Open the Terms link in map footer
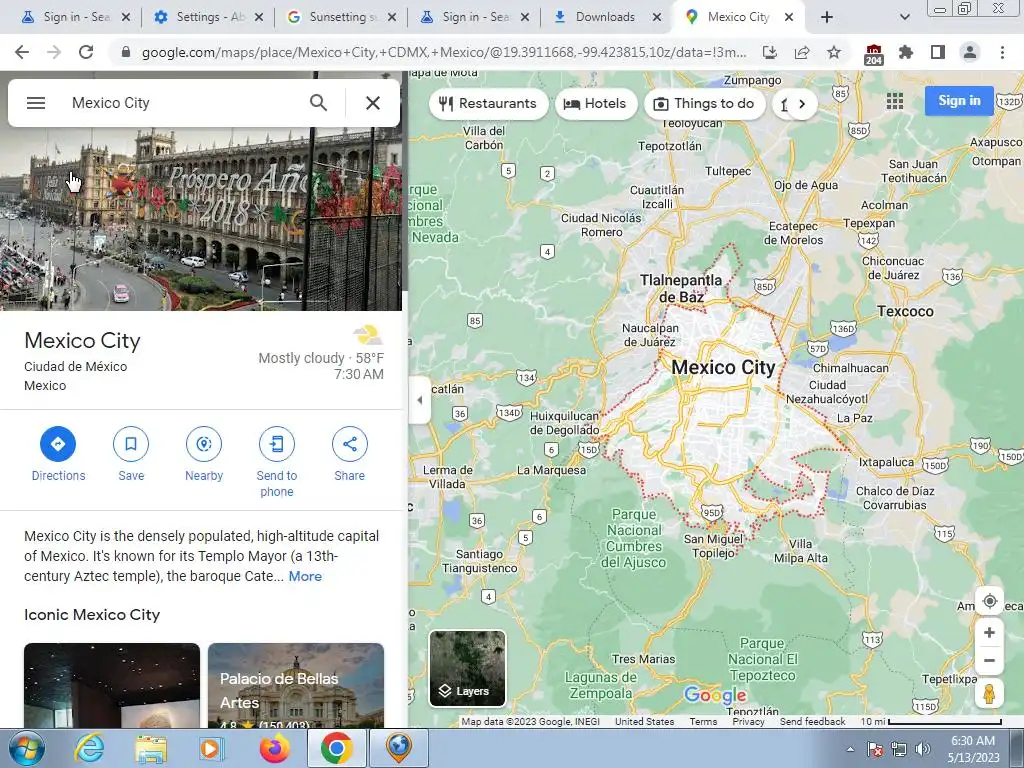The image size is (1024, 768). click(x=703, y=722)
